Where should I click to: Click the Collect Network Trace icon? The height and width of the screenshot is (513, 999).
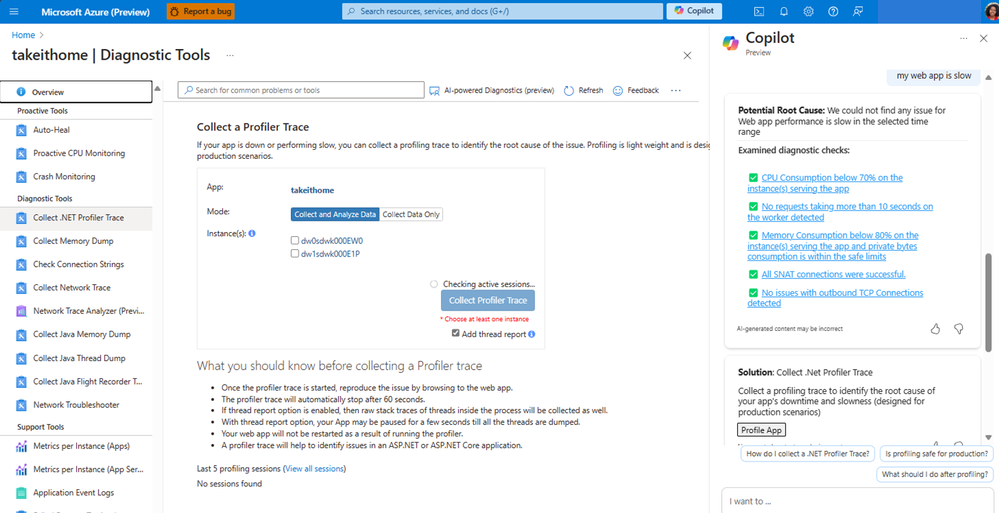pyautogui.click(x=21, y=288)
